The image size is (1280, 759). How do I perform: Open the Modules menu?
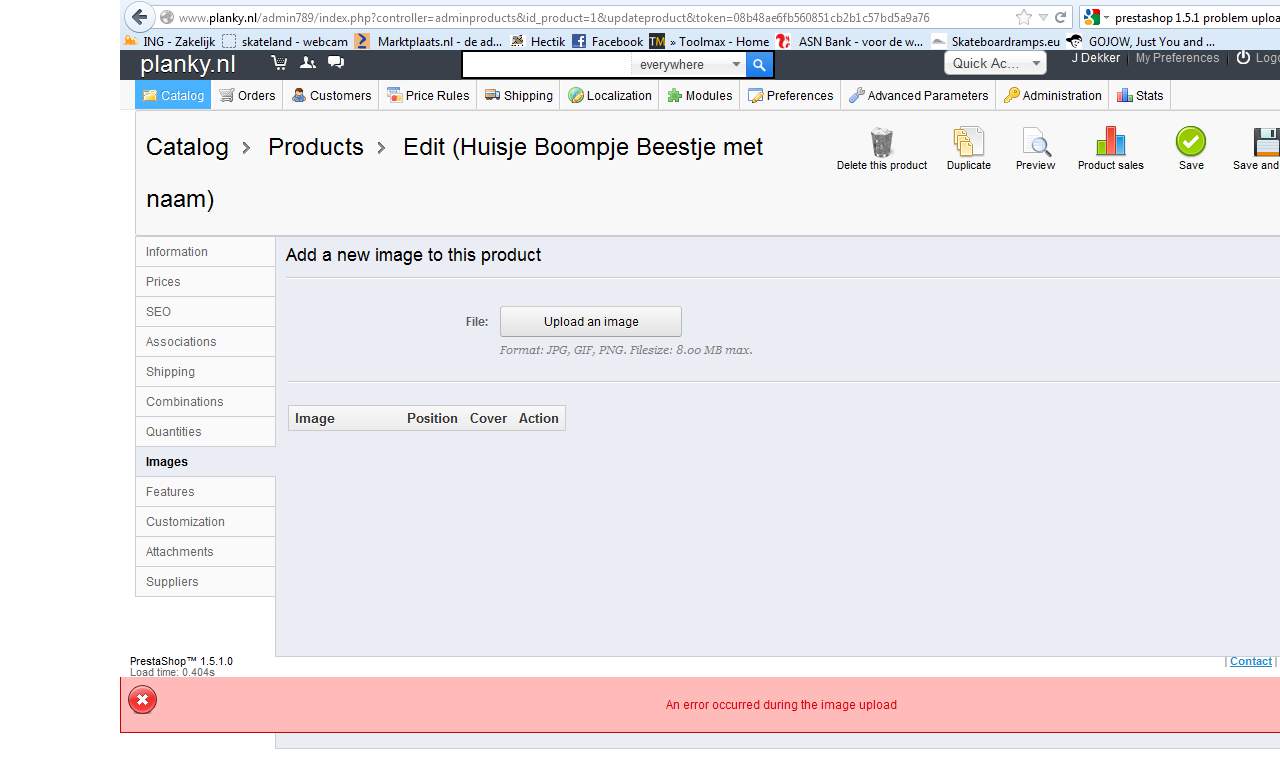point(699,96)
